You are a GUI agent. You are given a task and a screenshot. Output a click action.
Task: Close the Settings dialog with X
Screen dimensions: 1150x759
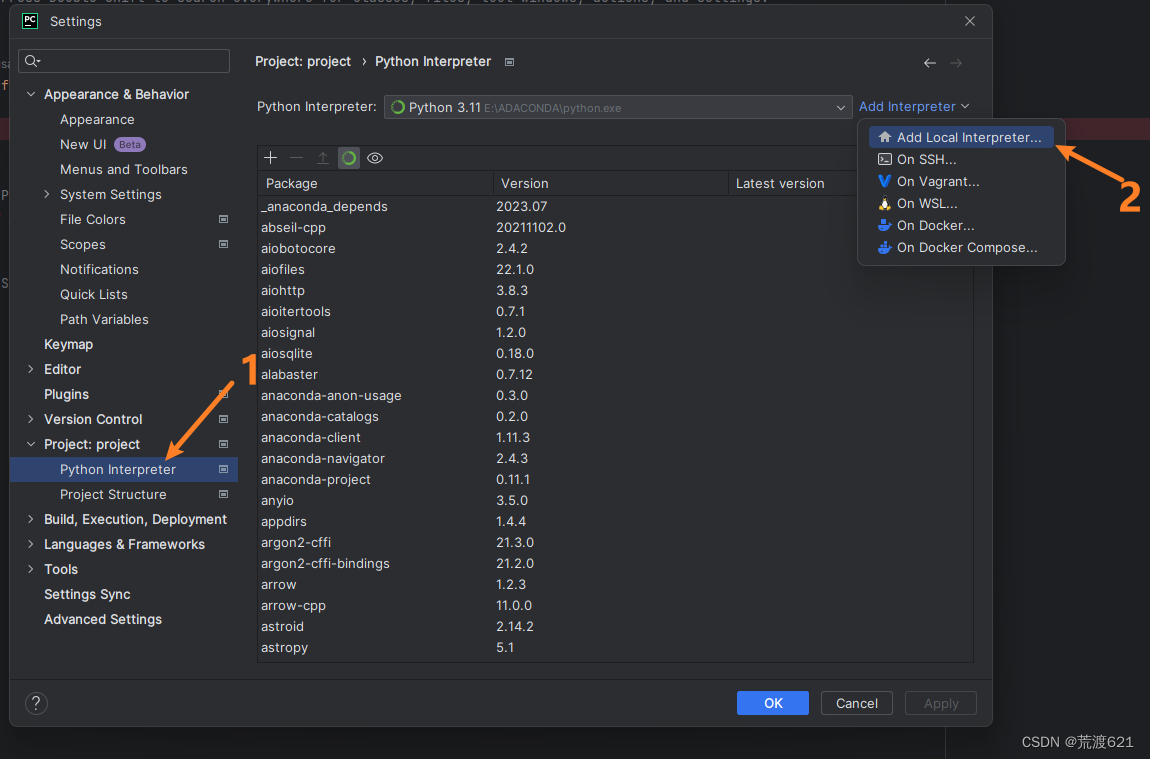click(970, 21)
